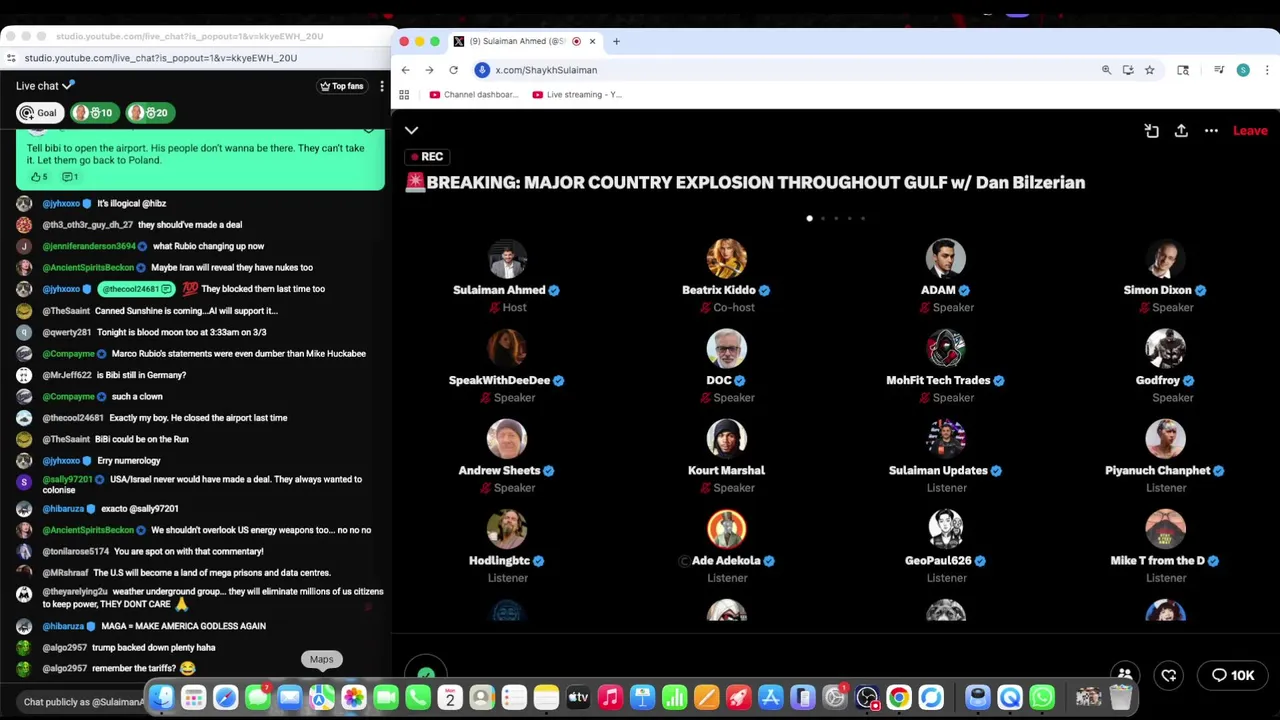This screenshot has height=720, width=1280.
Task: Open Kourt Marshal speaker avatar
Action: point(727,438)
